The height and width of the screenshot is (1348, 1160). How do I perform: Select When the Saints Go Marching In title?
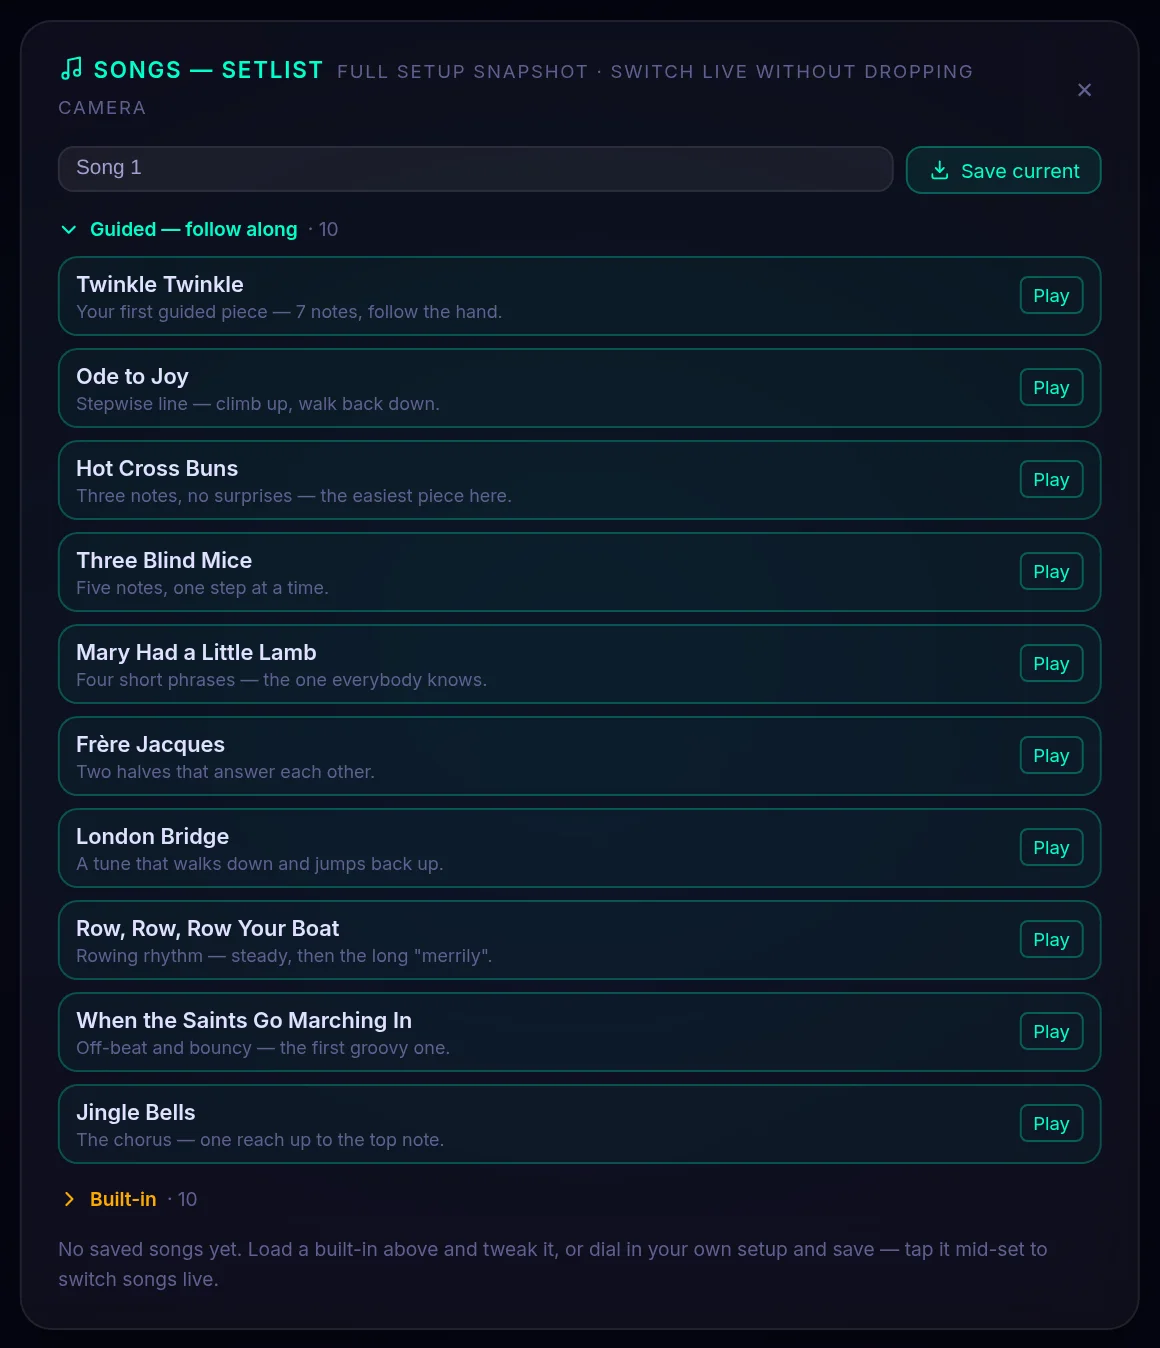tap(244, 1021)
